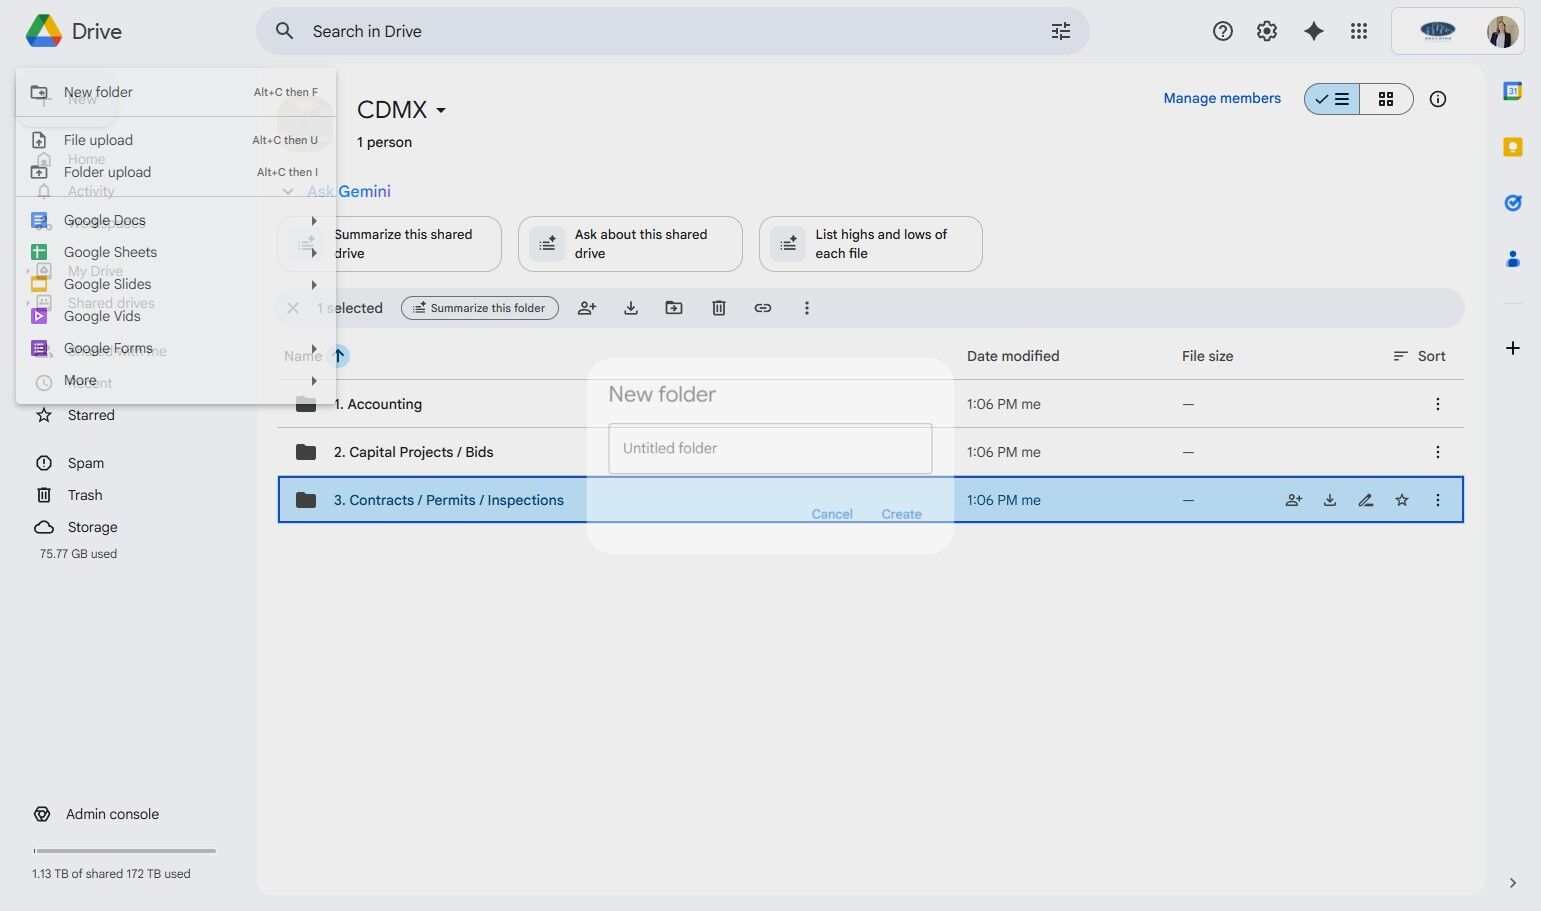Choose File upload from the New menu

(x=98, y=140)
